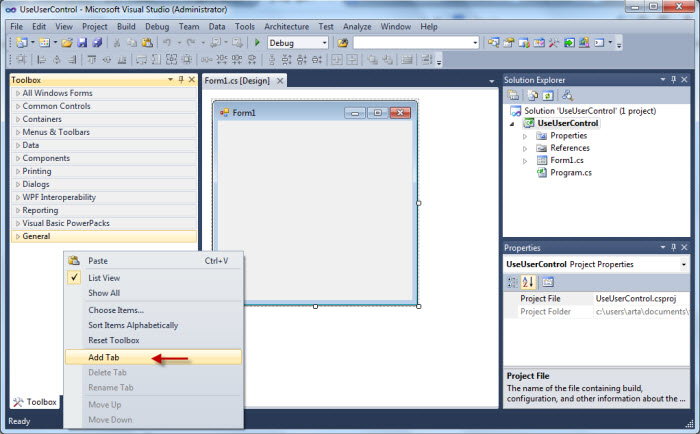Click the Categorized icon in Properties panel
The width and height of the screenshot is (700, 434).
click(x=514, y=281)
